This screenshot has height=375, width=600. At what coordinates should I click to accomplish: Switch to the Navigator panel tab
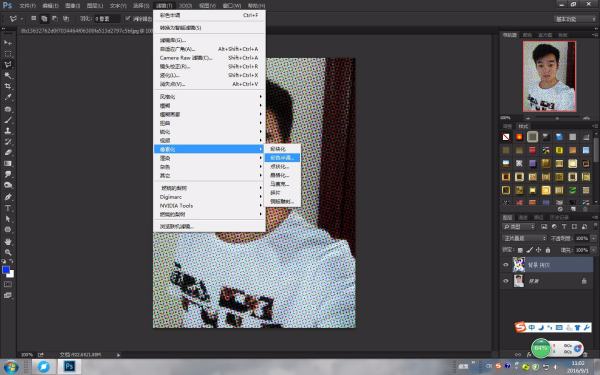509,35
